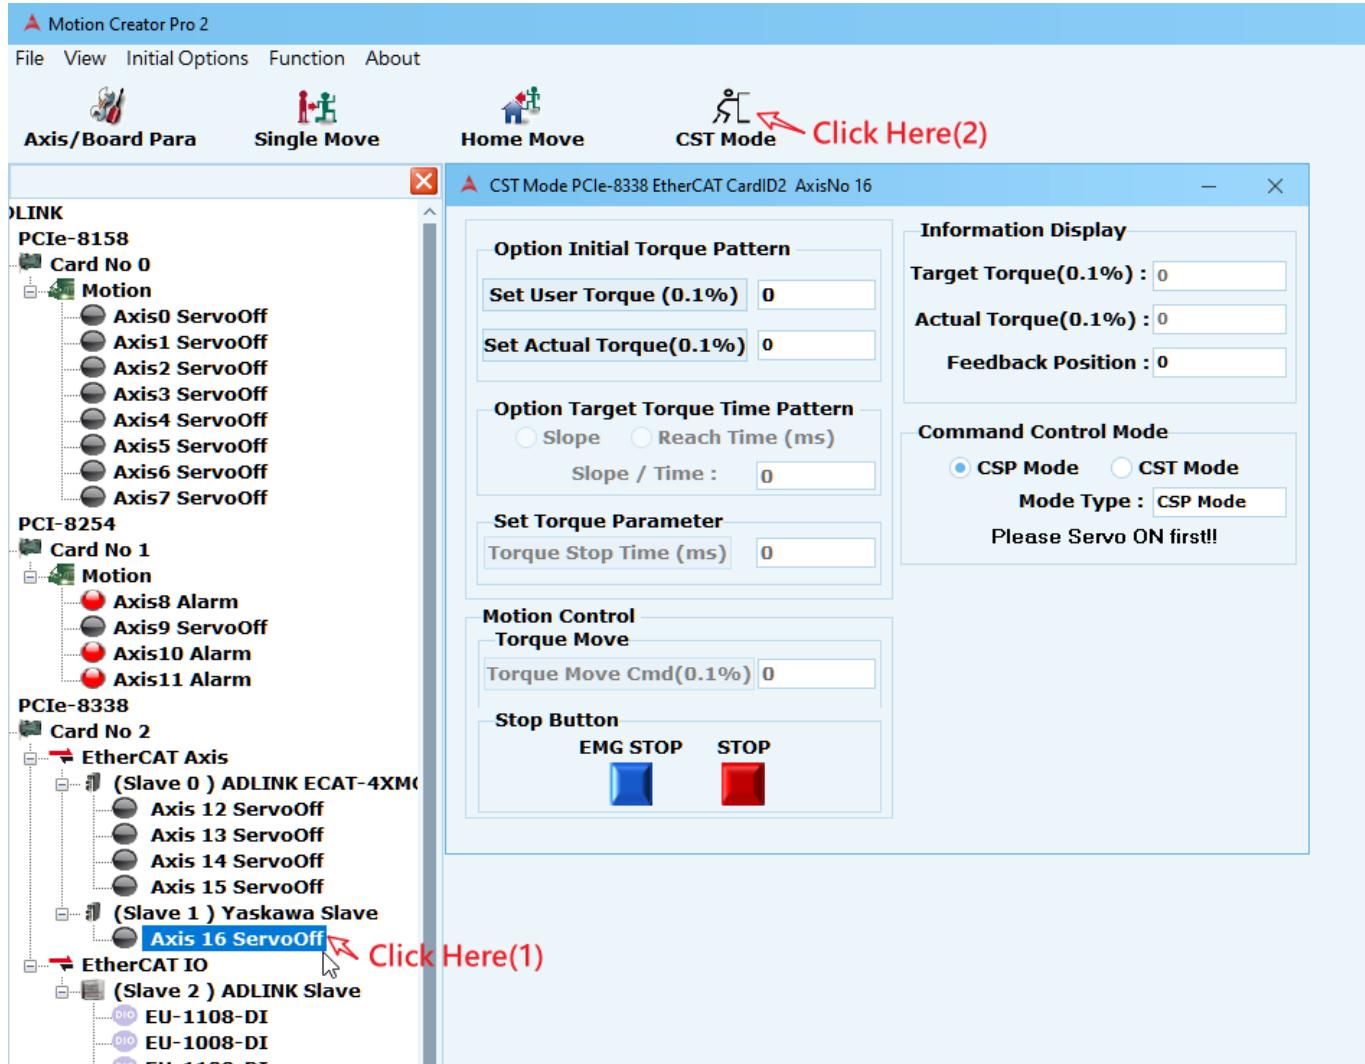Click the blue EMG STOP button
Screen dimensions: 1365x1064
[631, 784]
